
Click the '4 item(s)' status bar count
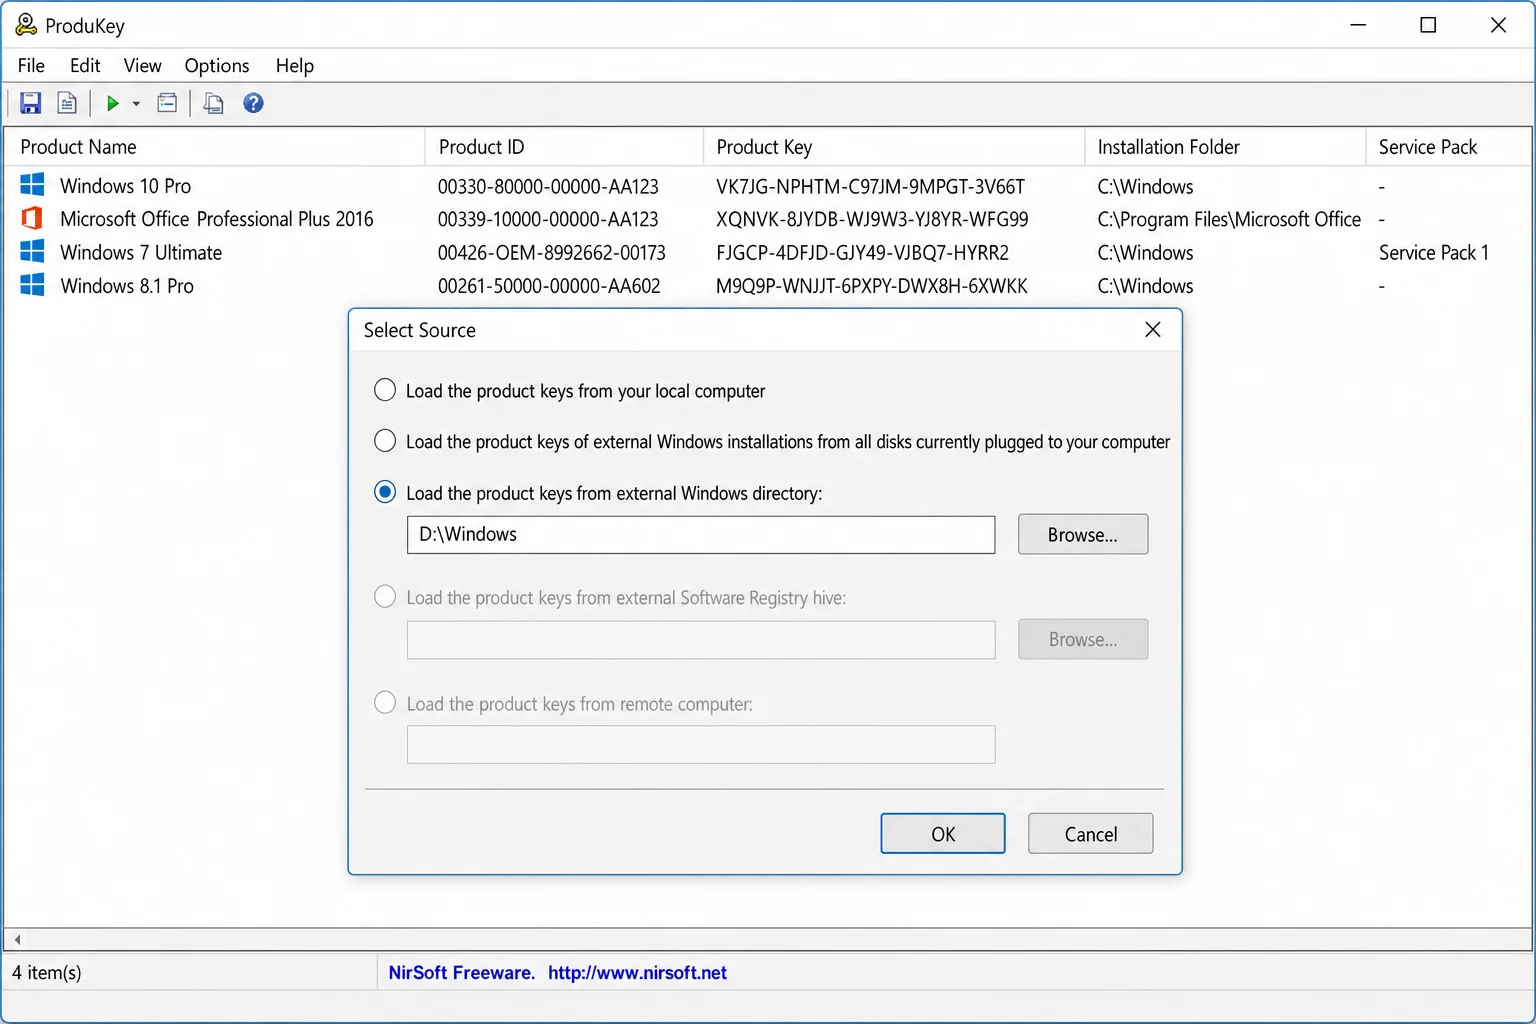(x=47, y=972)
